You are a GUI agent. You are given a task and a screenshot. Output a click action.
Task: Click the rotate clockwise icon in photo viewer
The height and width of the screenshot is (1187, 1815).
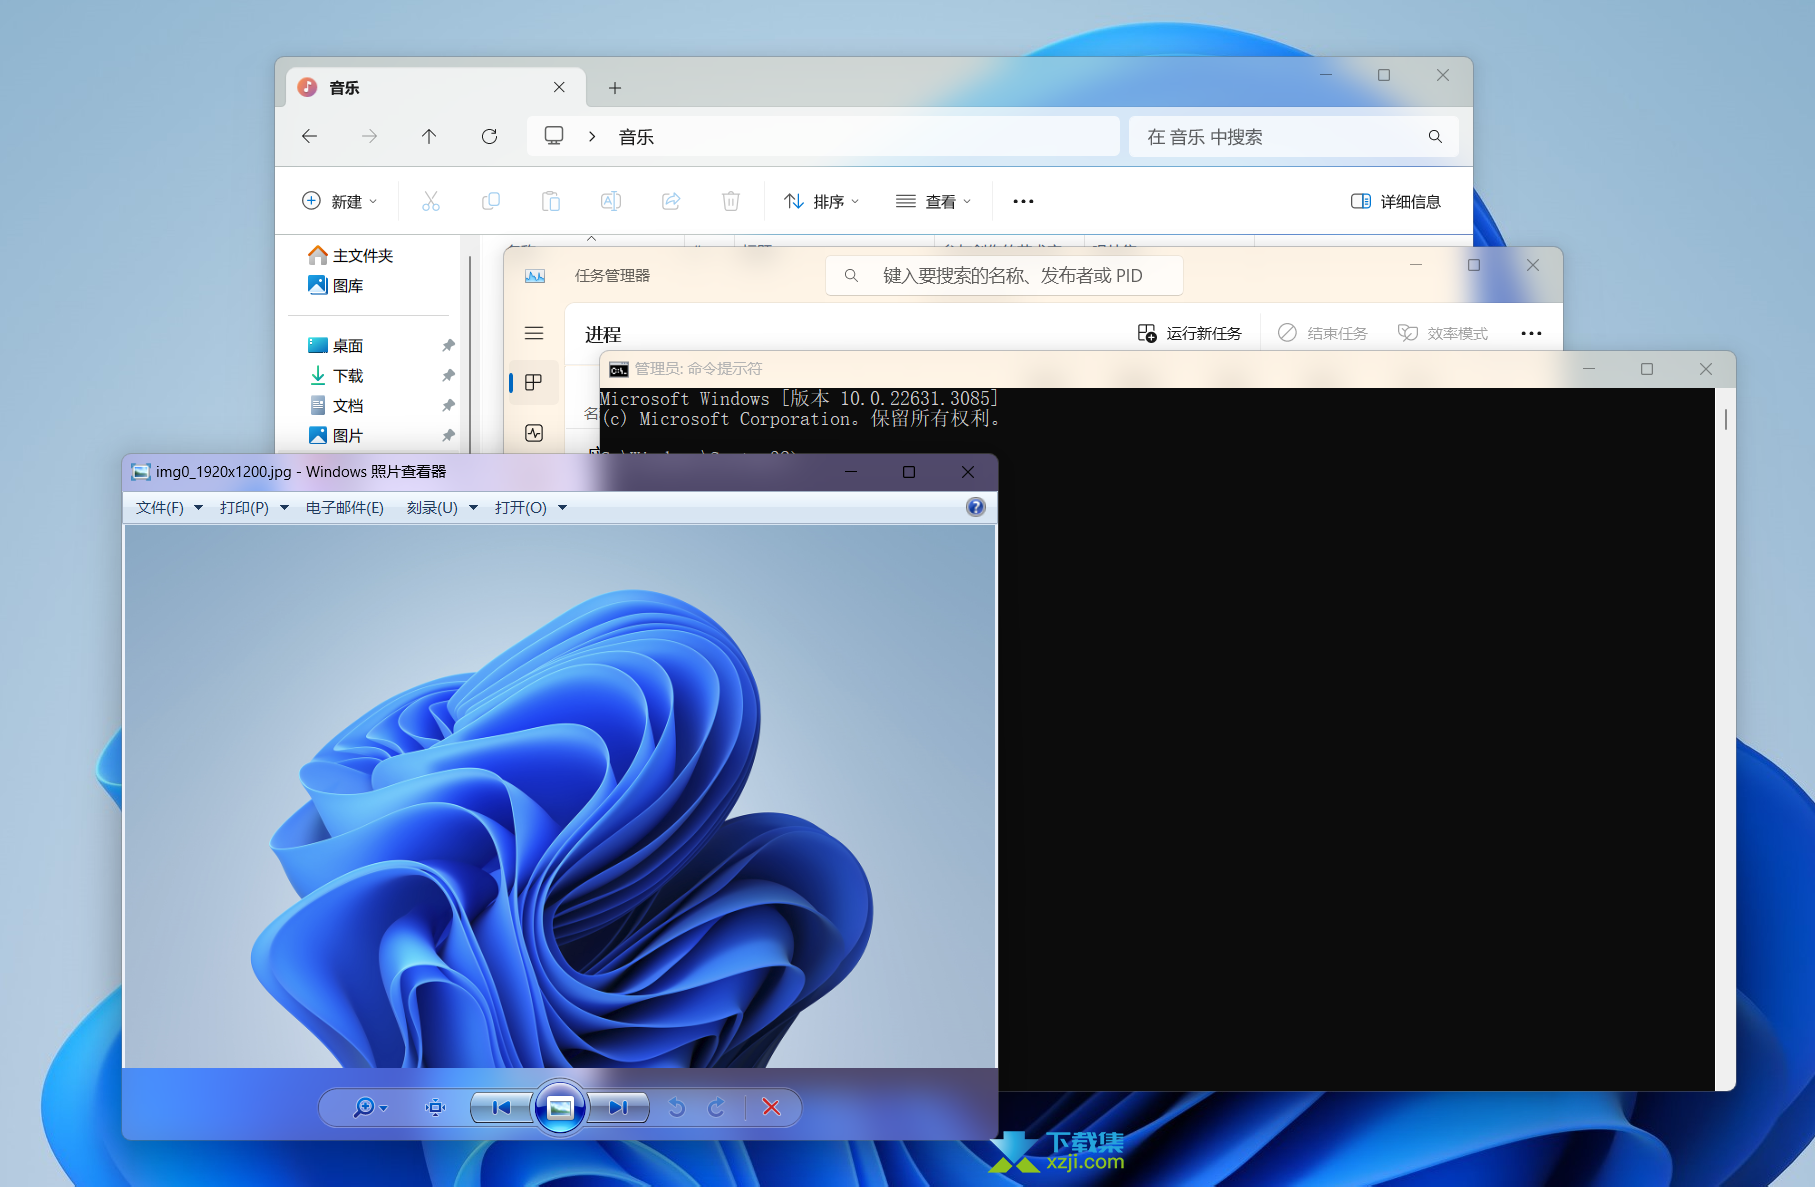click(716, 1107)
